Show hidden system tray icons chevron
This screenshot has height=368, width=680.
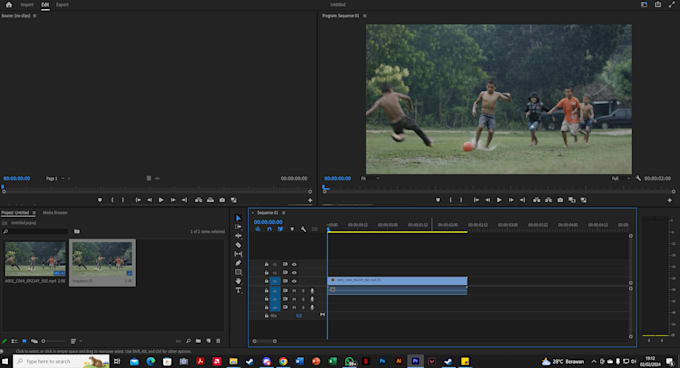click(x=594, y=361)
